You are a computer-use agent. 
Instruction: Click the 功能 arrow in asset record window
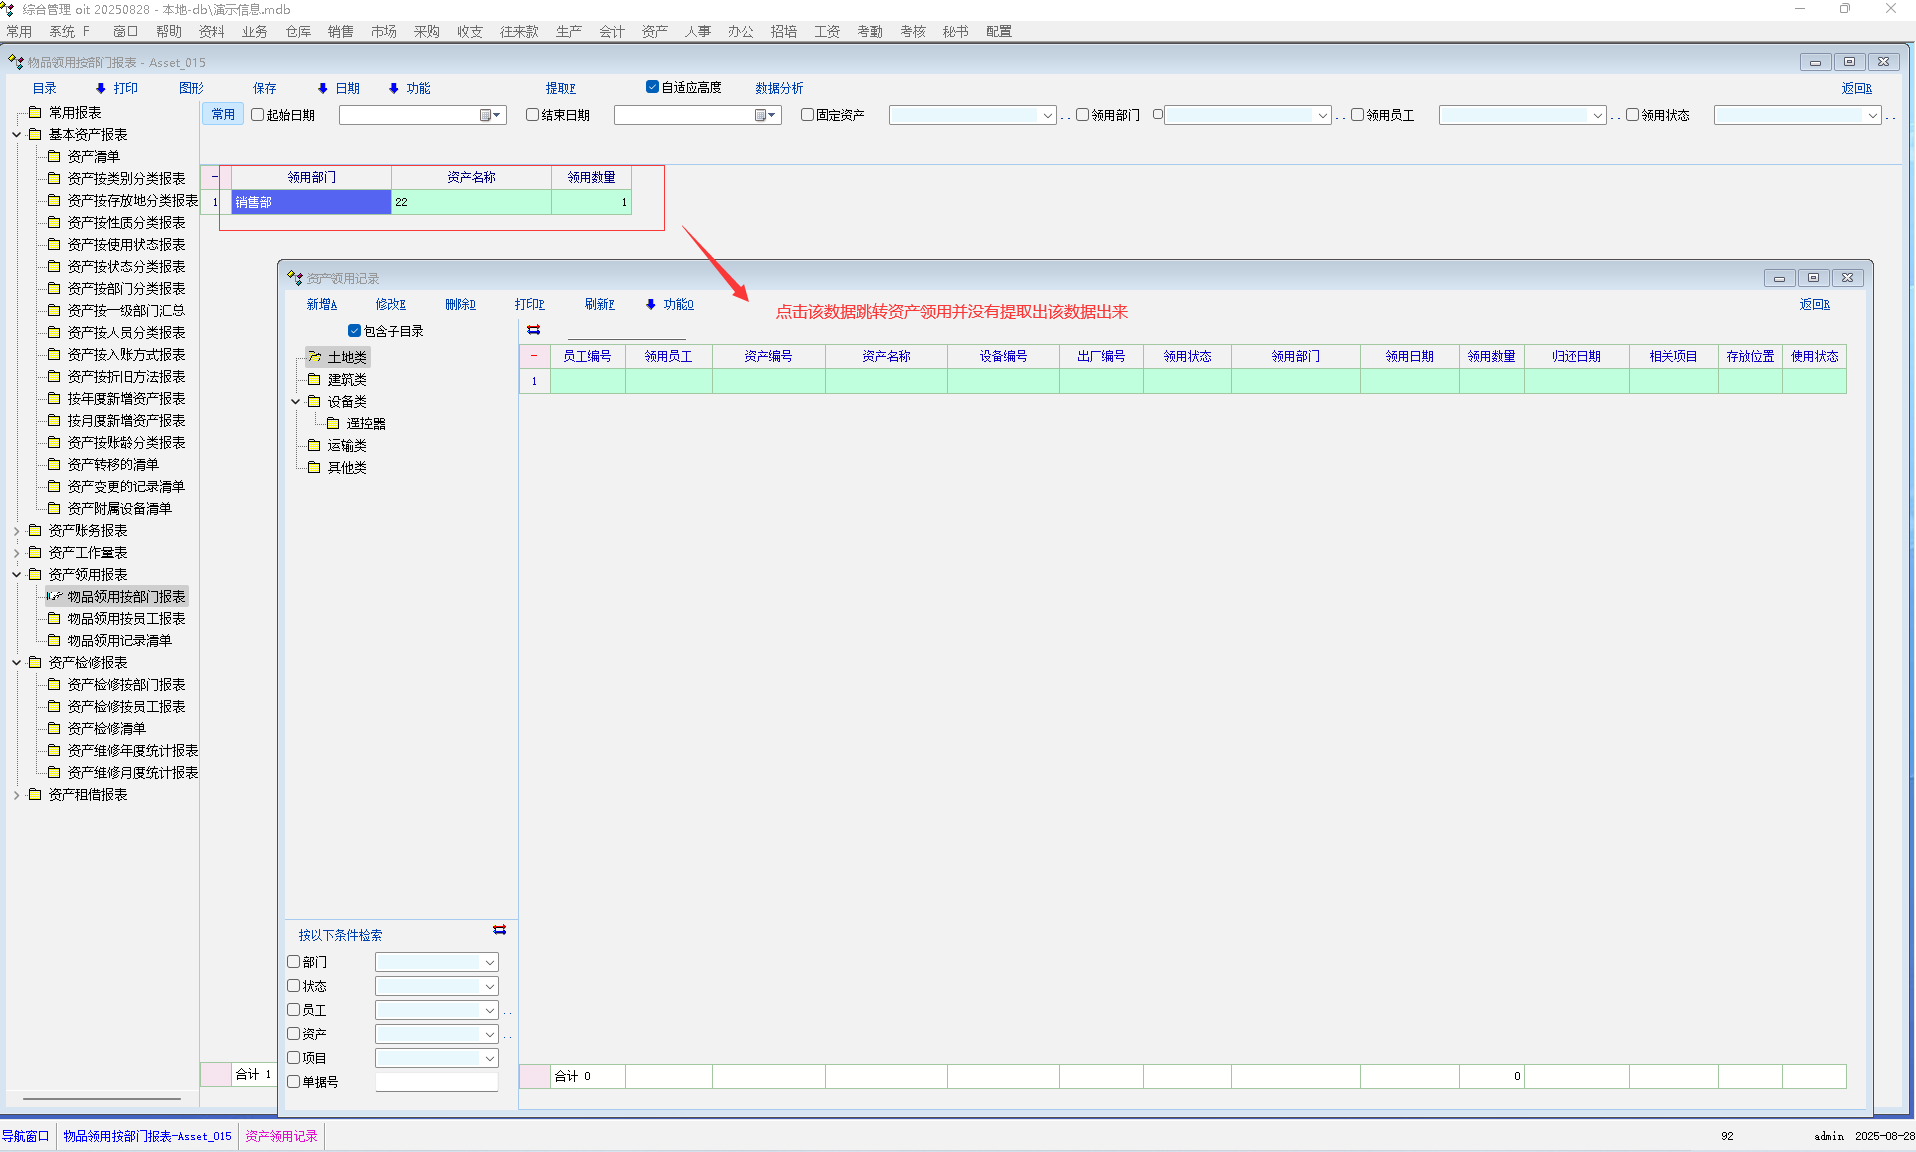coord(651,304)
